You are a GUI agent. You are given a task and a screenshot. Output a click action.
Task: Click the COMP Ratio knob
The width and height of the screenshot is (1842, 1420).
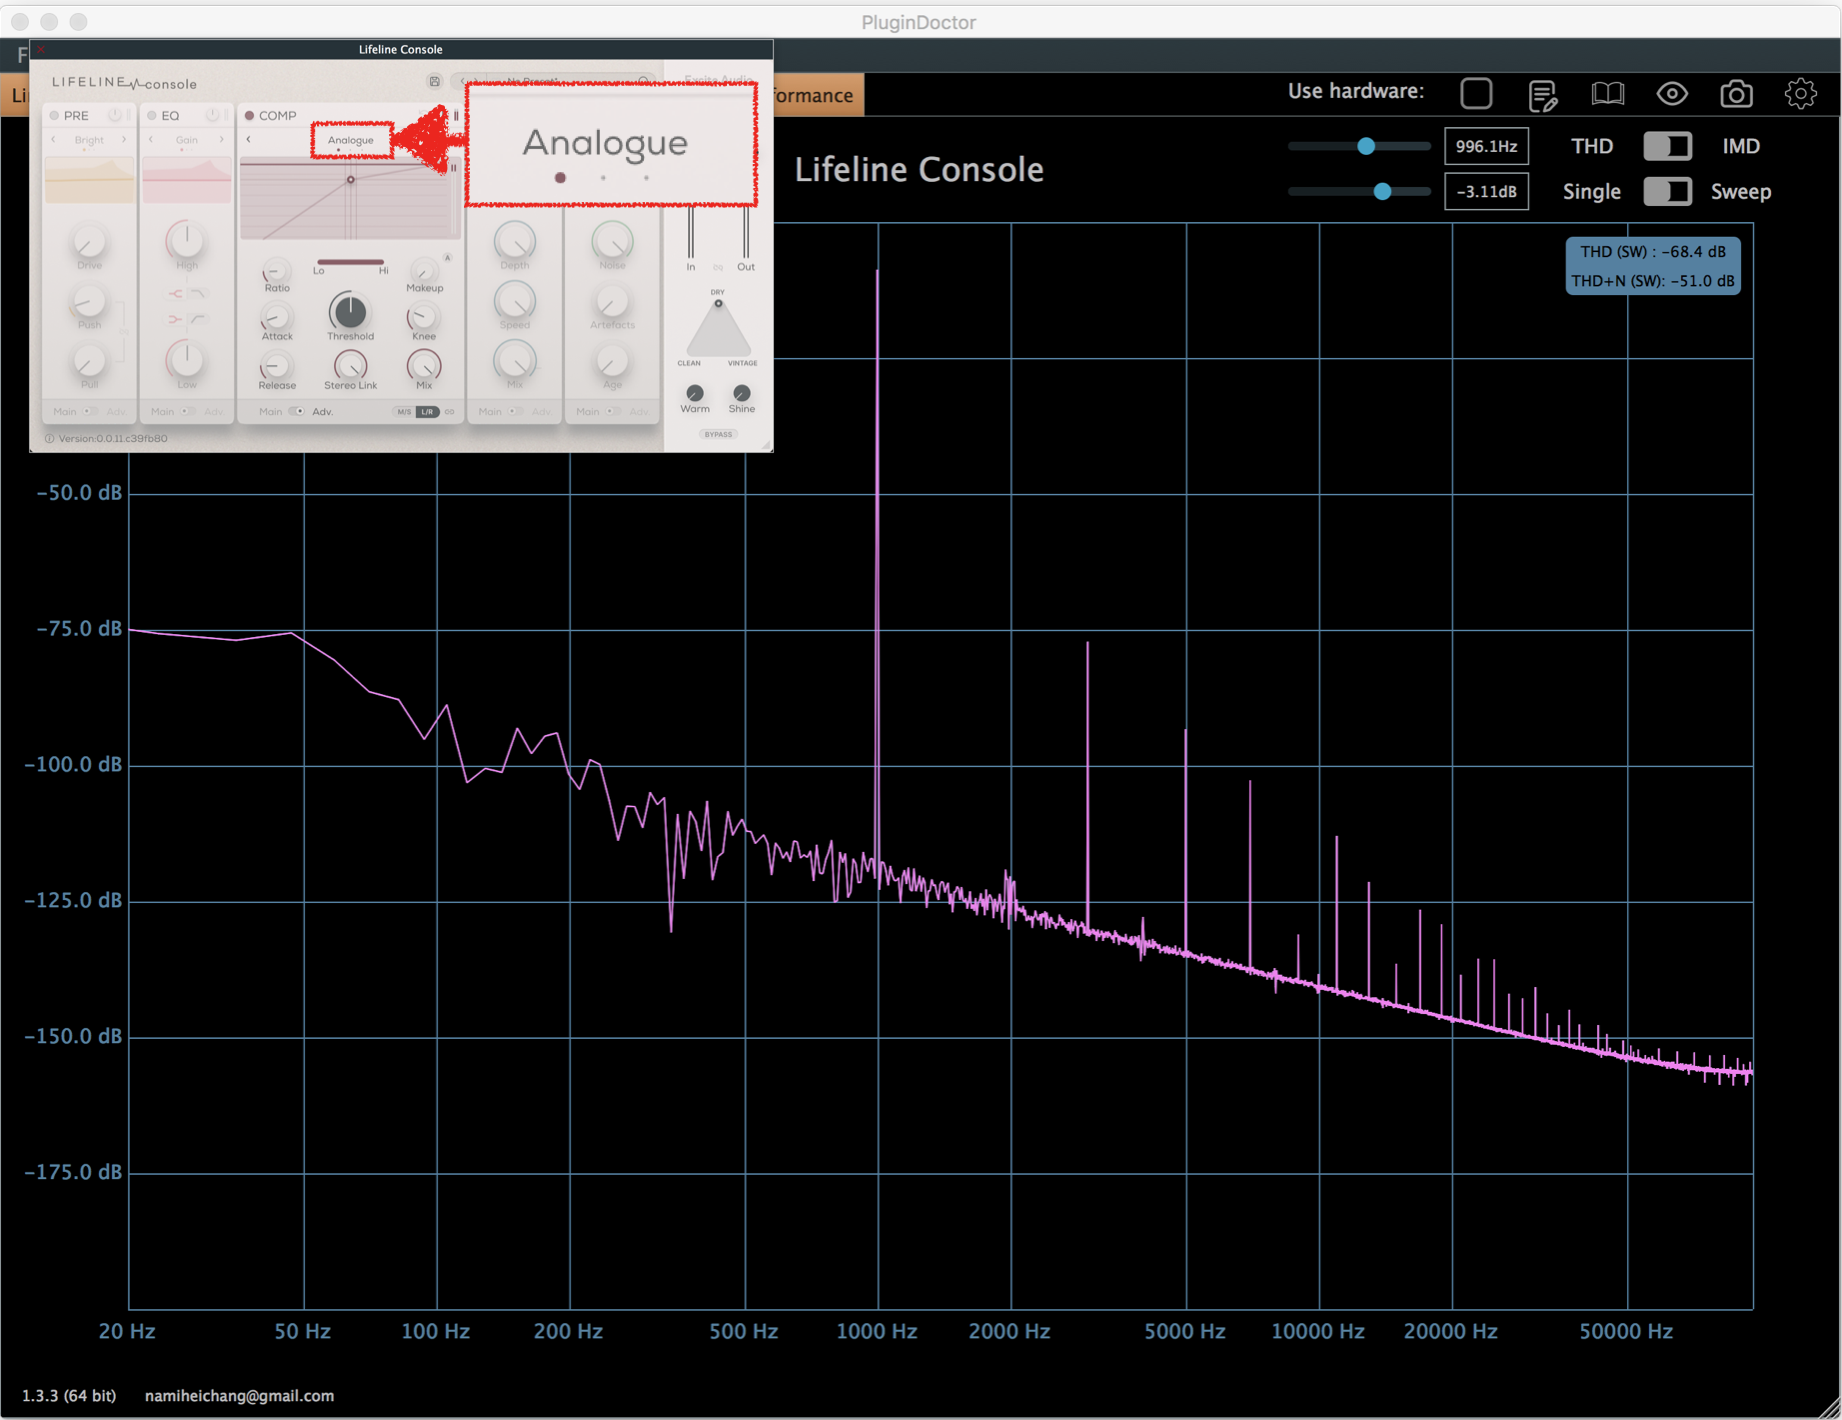coord(276,270)
